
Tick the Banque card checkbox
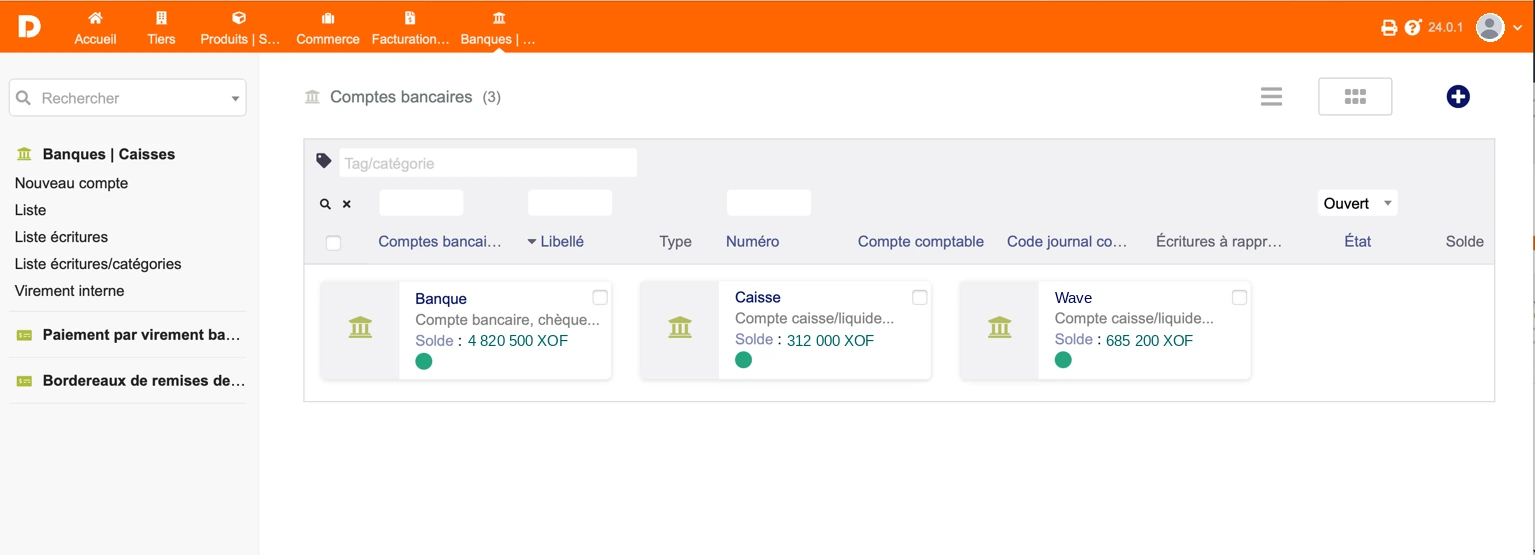(600, 297)
